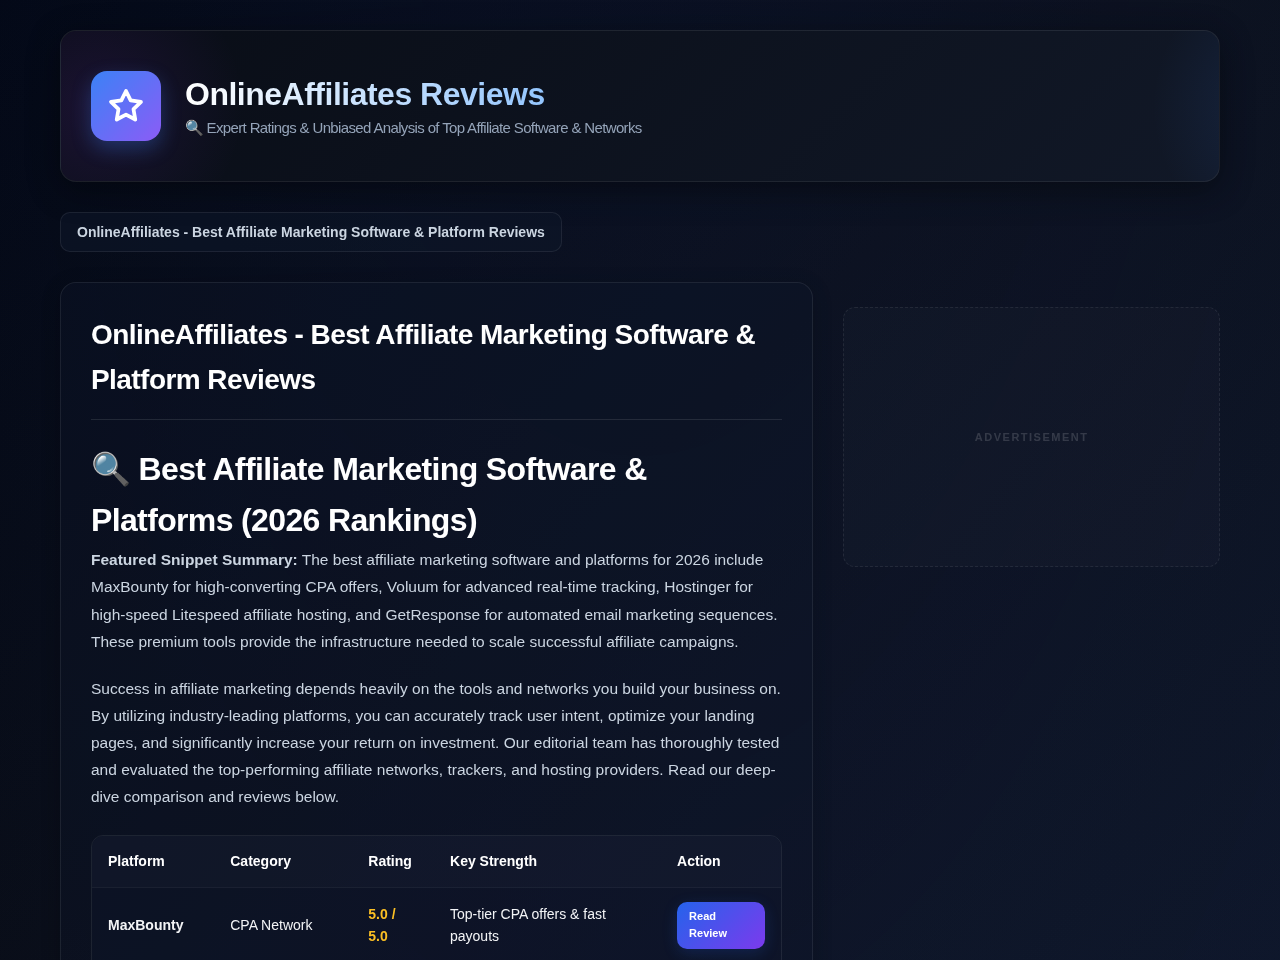Click the MaxBounty platform cell
1280x960 pixels.
(146, 925)
